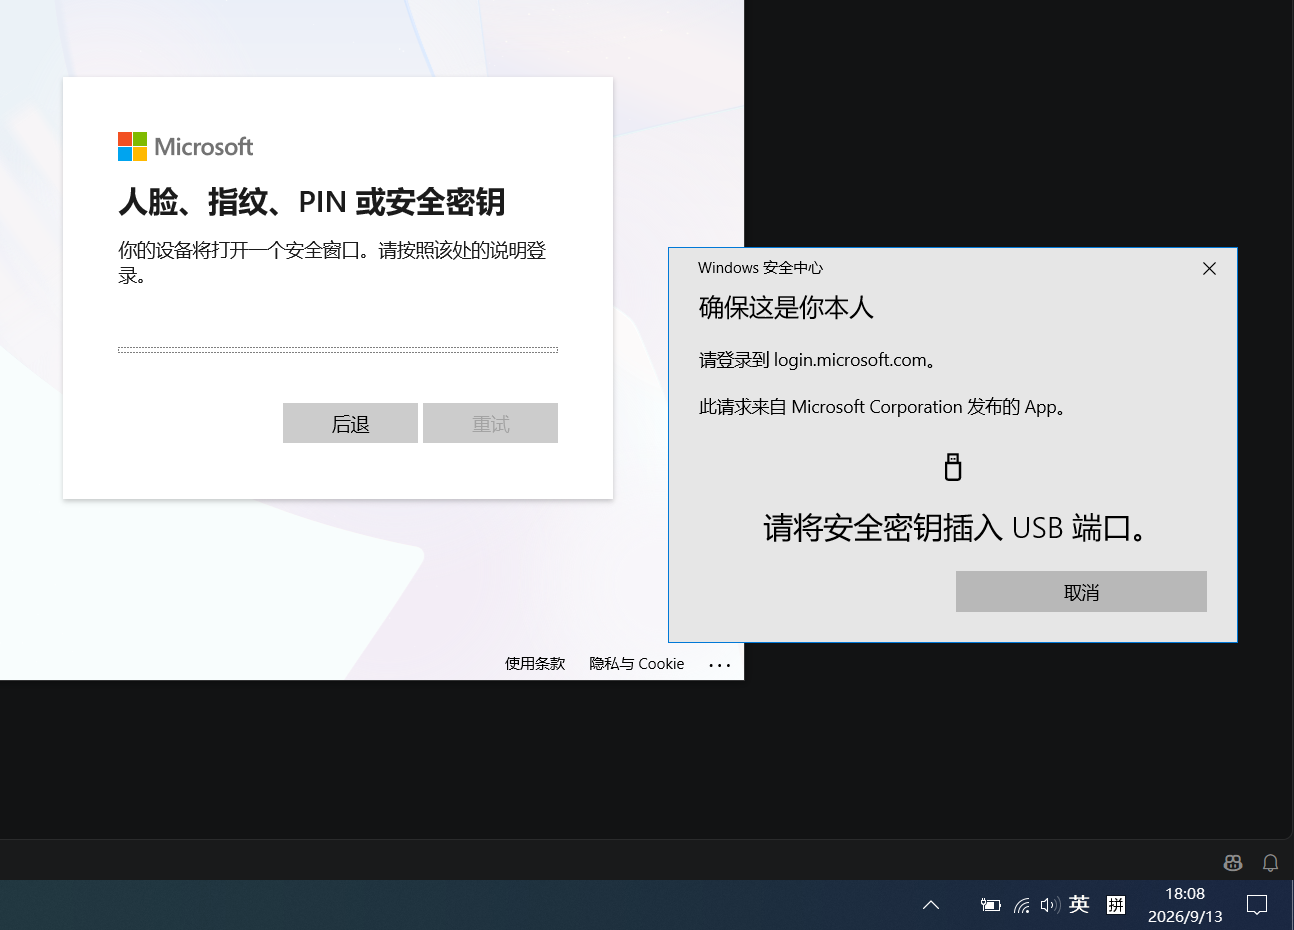Open the notification bell icon

click(1270, 862)
